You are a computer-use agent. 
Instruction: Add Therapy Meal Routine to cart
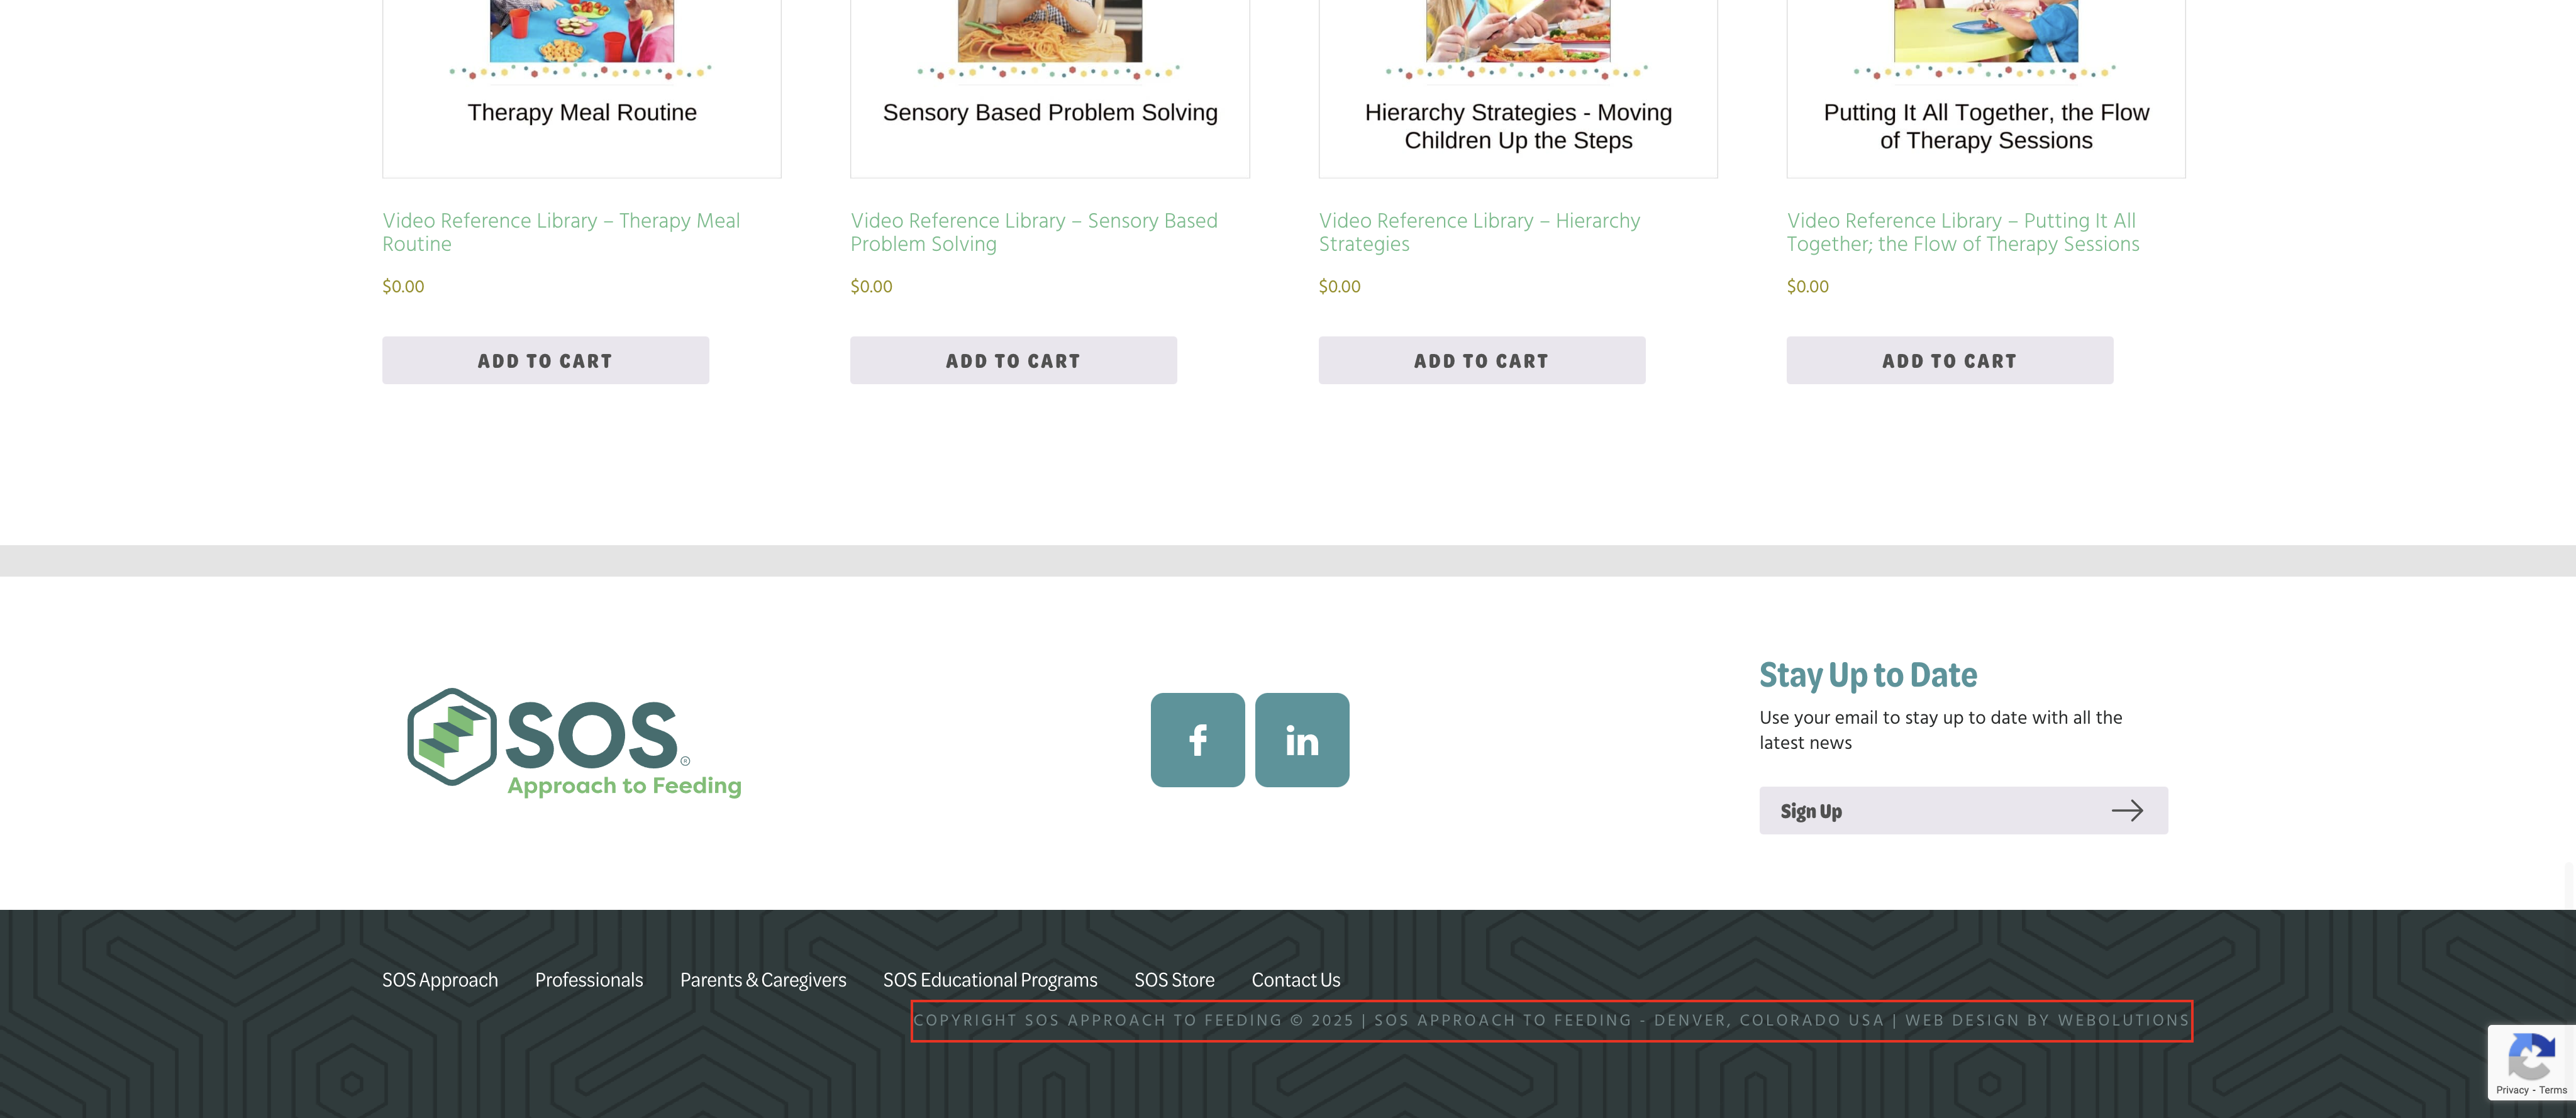pyautogui.click(x=545, y=360)
